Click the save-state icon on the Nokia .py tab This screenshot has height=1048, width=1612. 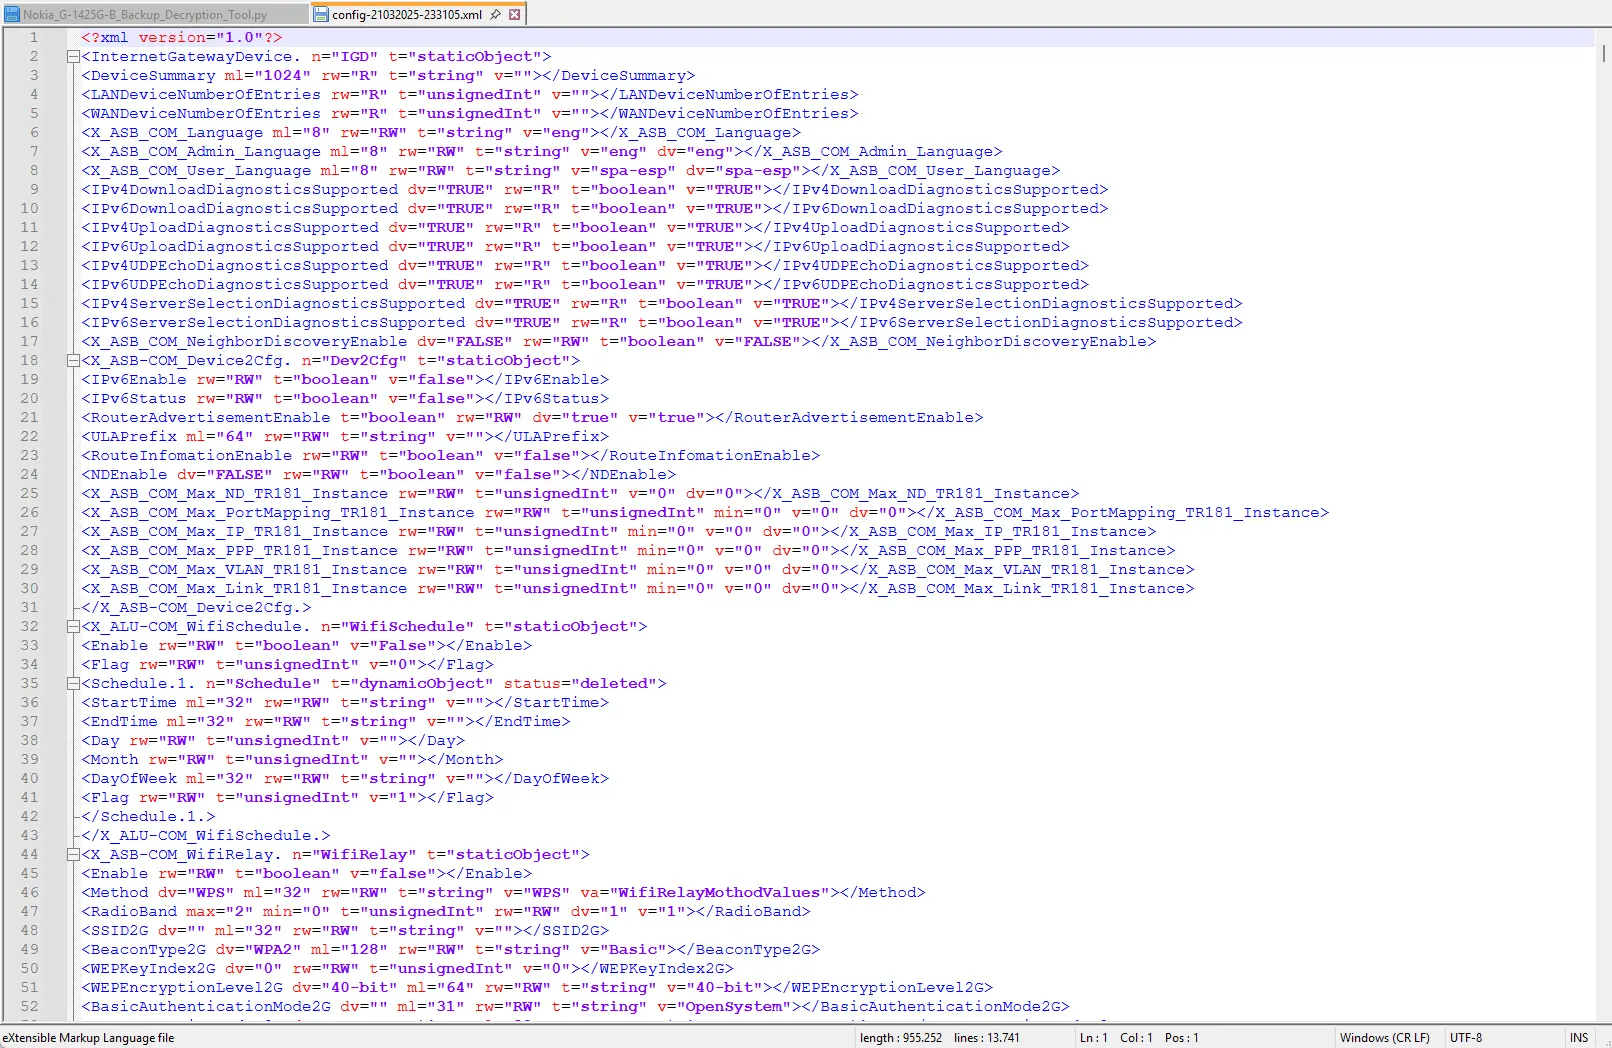click(12, 15)
